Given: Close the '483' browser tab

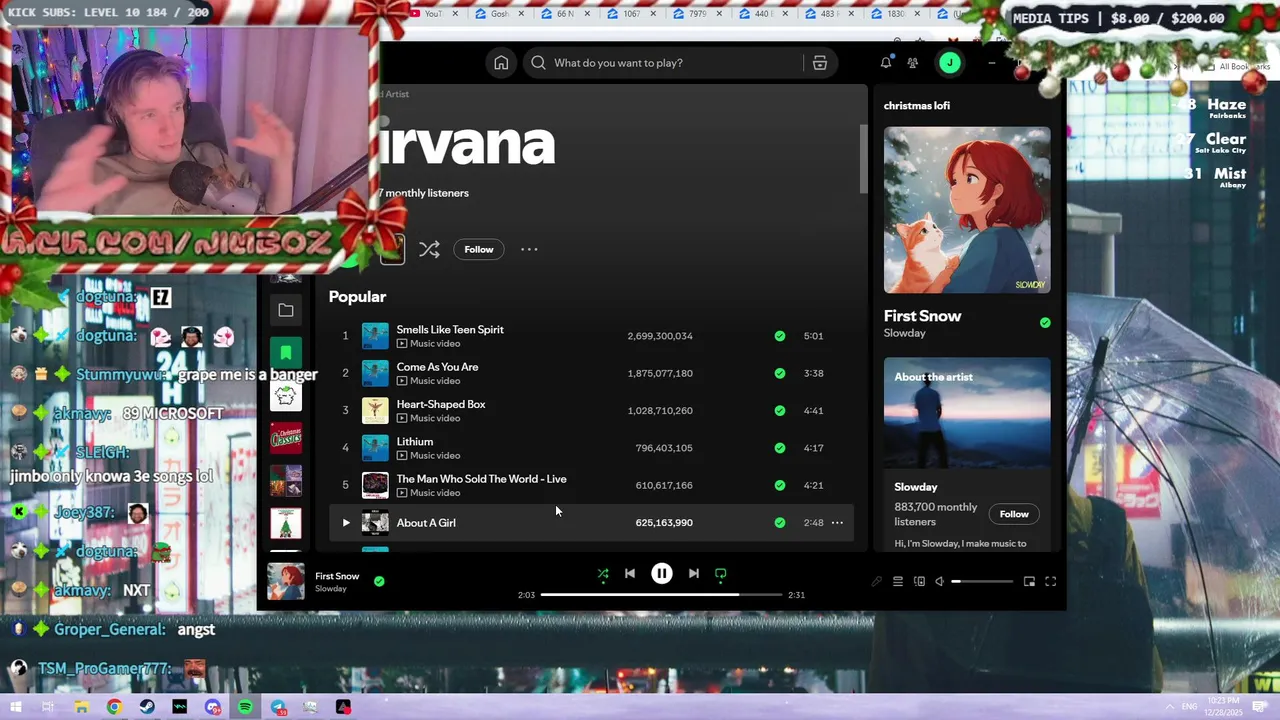Looking at the screenshot, I should 851,14.
